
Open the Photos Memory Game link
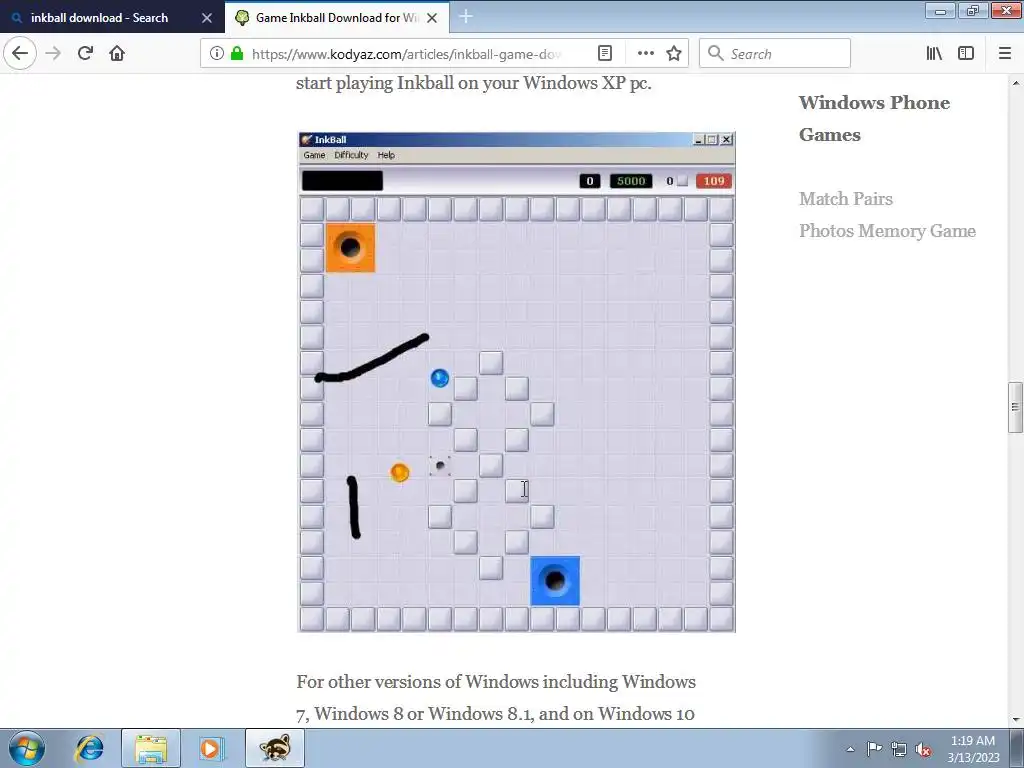click(x=887, y=231)
